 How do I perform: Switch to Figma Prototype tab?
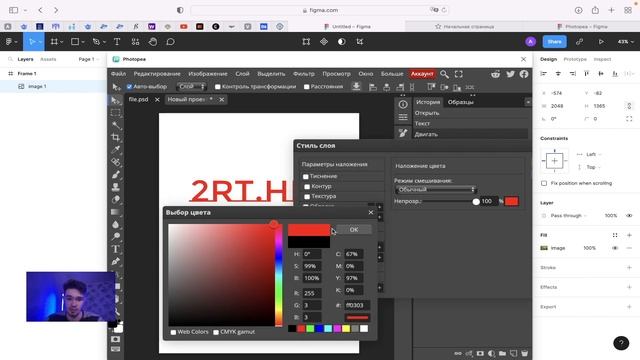575,59
